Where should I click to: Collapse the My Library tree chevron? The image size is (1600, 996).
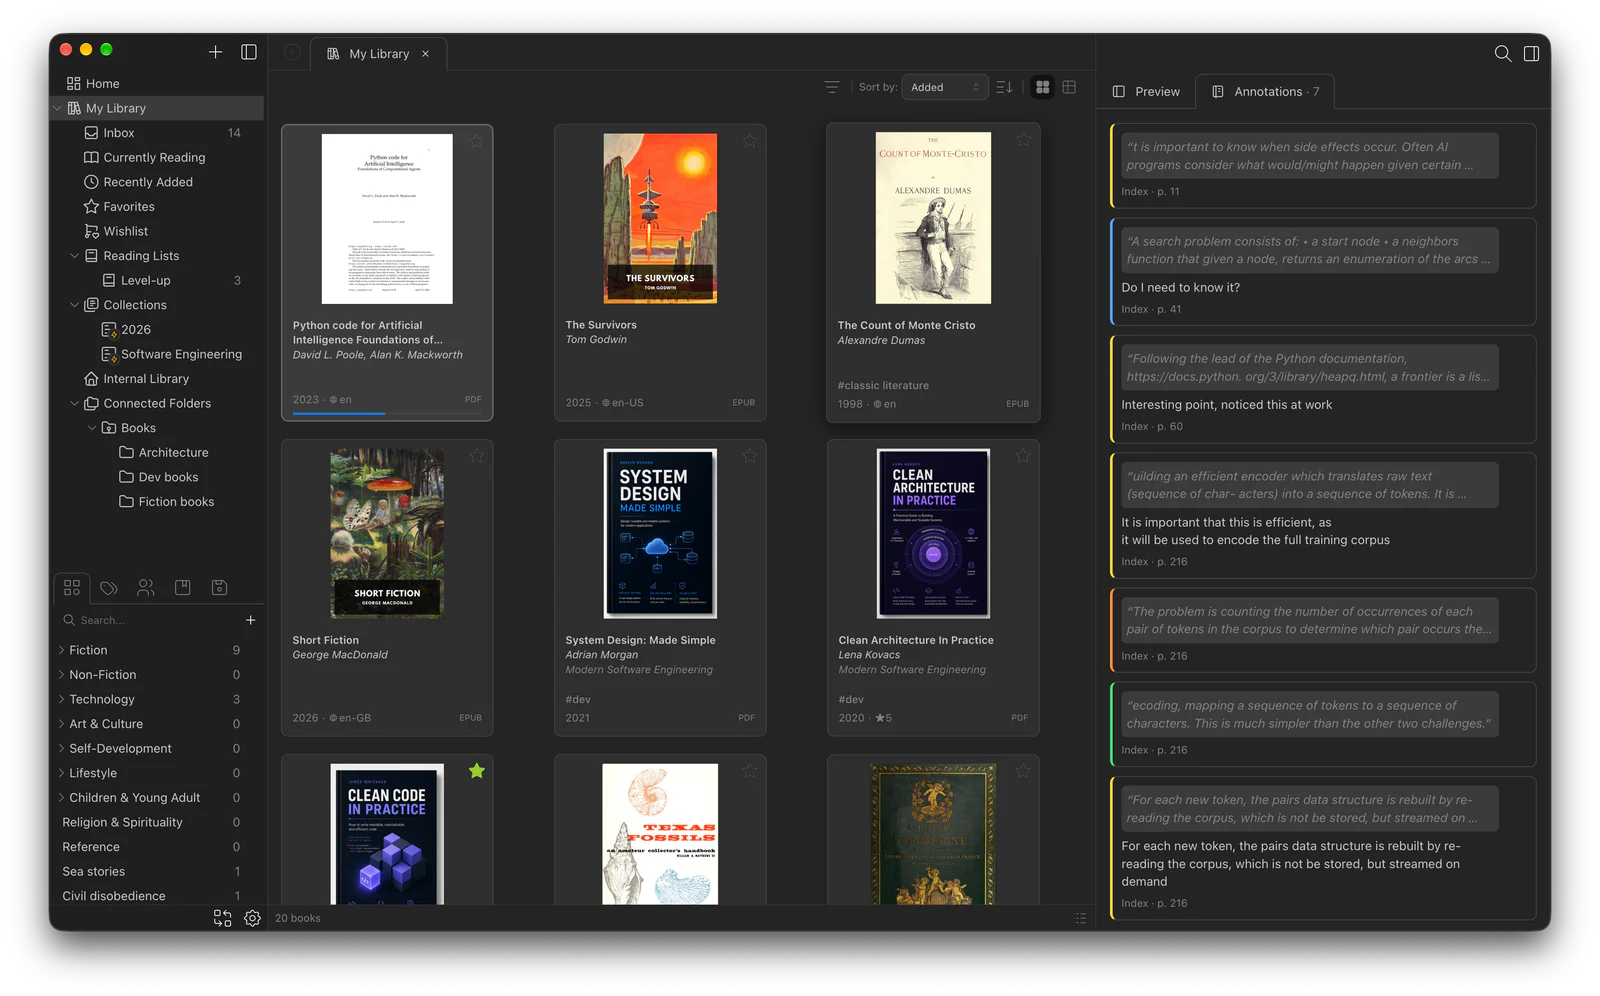coord(57,108)
